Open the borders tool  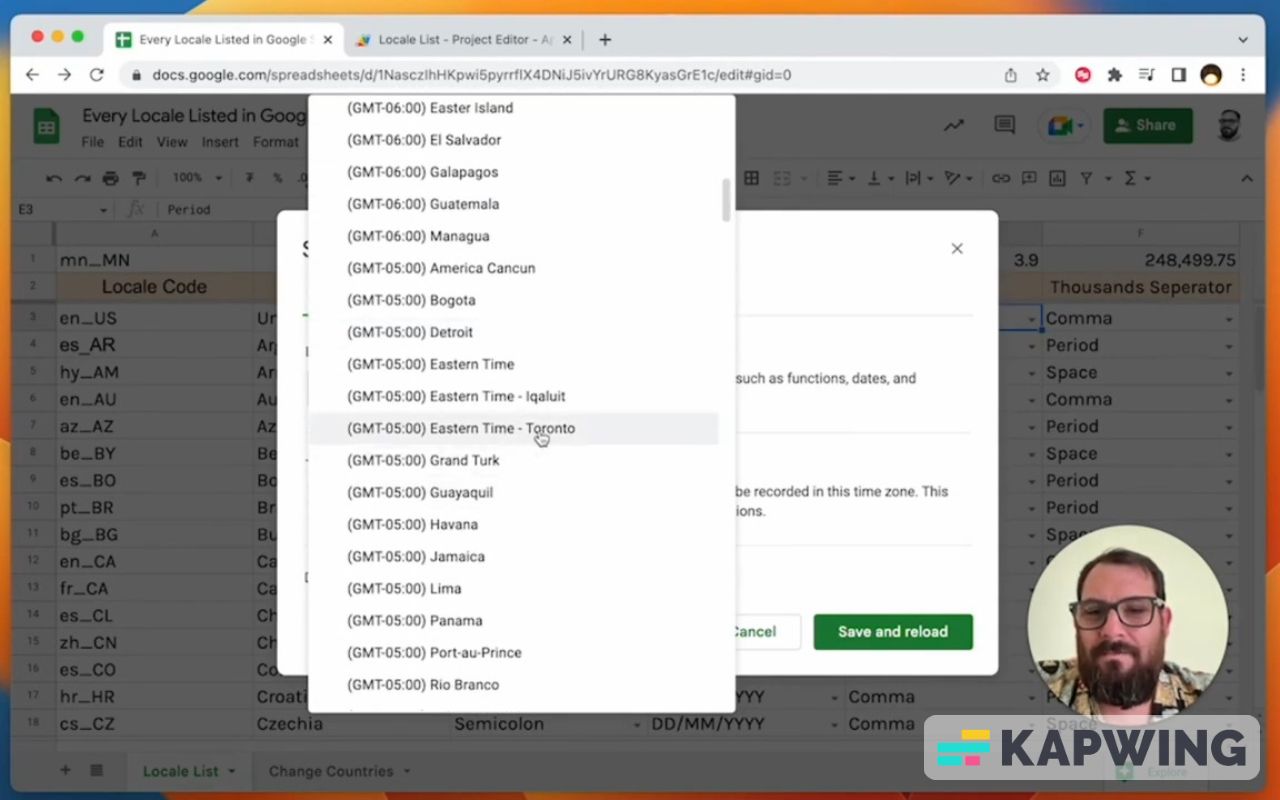[x=751, y=178]
